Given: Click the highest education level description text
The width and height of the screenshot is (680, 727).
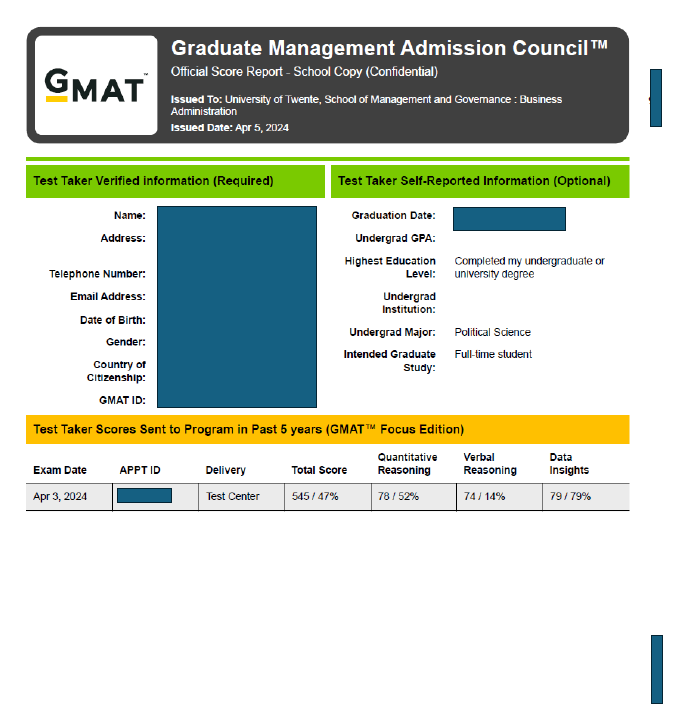Looking at the screenshot, I should [x=529, y=268].
